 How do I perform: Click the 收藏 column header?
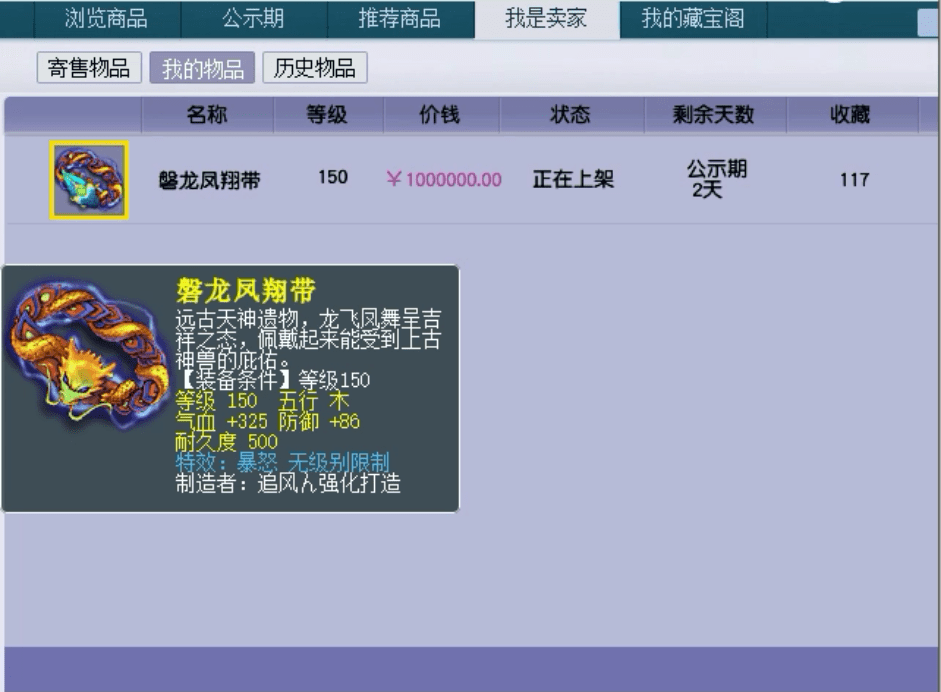pyautogui.click(x=850, y=115)
